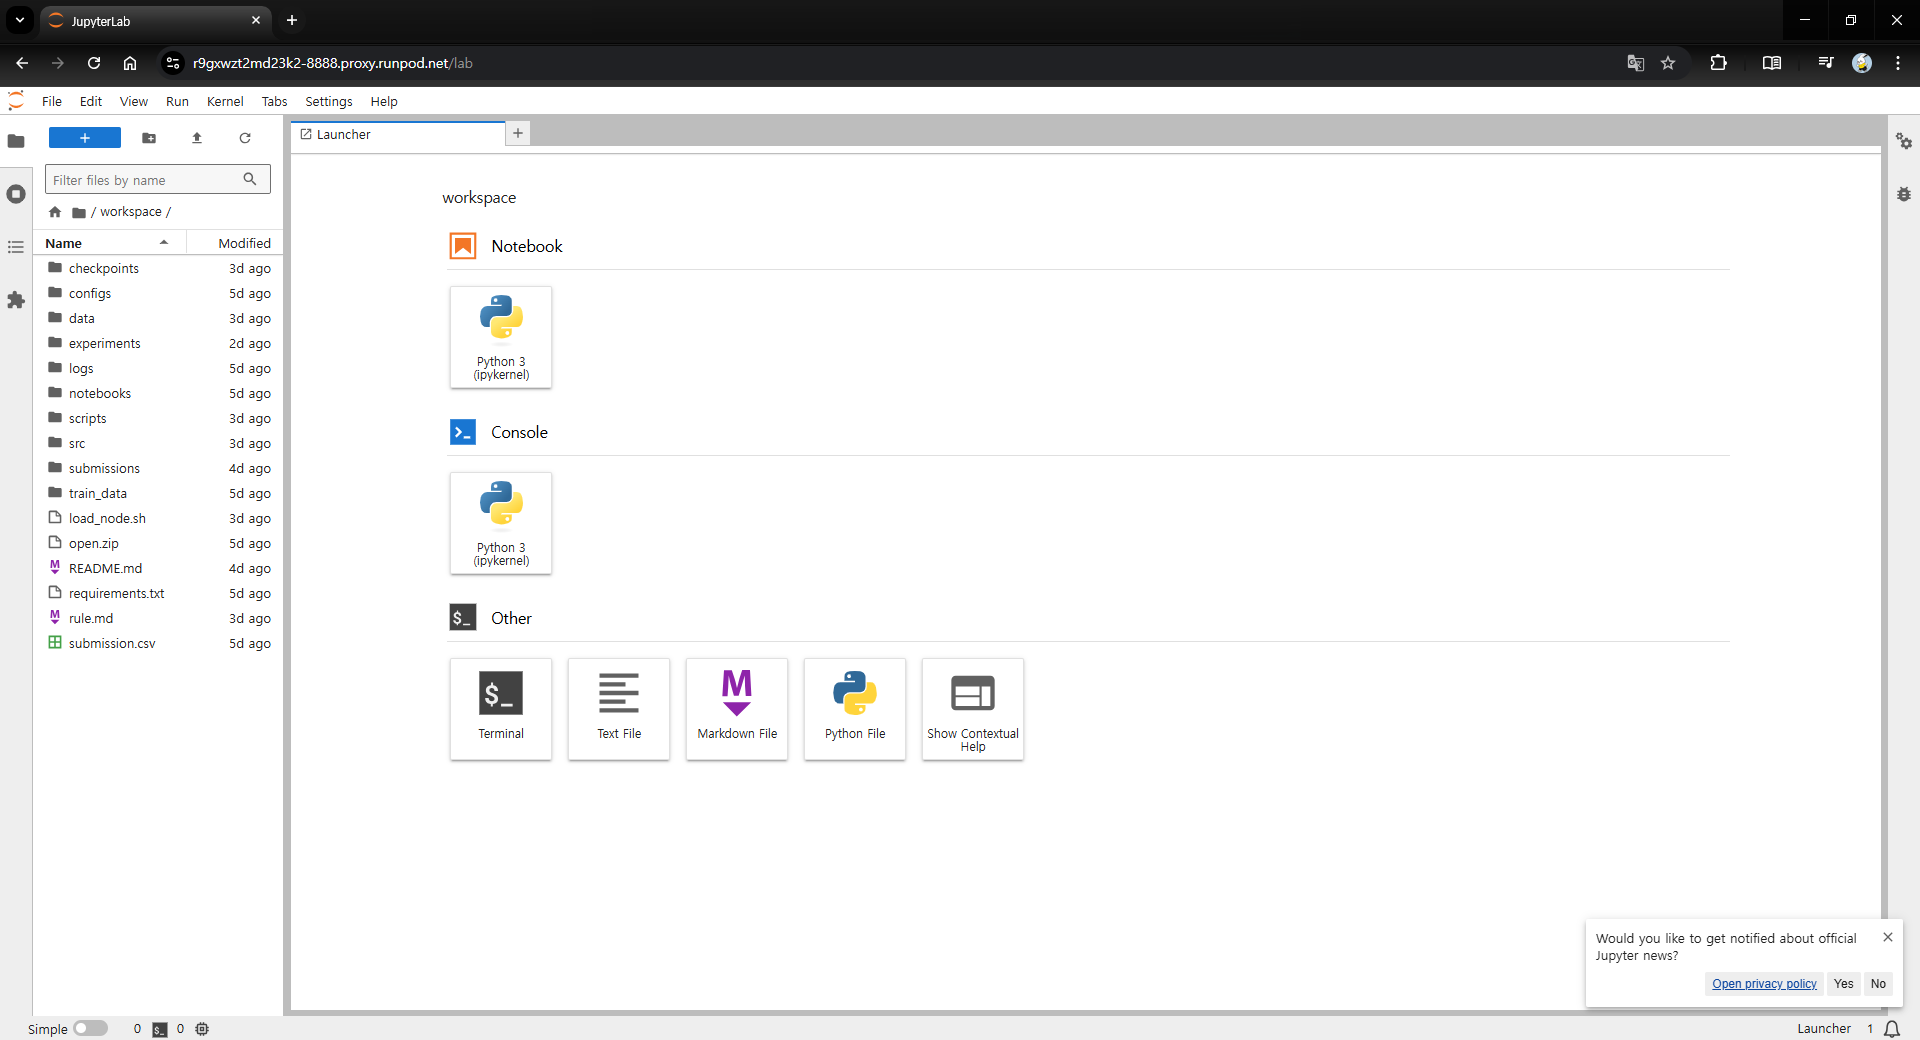Click the terminals count icon in status bar

click(x=160, y=1029)
